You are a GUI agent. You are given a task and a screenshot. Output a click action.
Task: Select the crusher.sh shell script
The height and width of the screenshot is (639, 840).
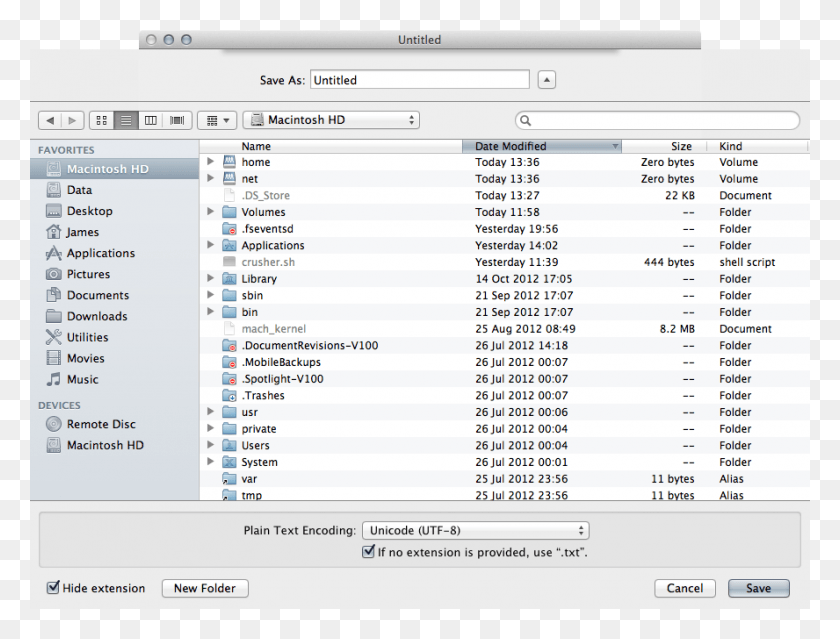504,262
